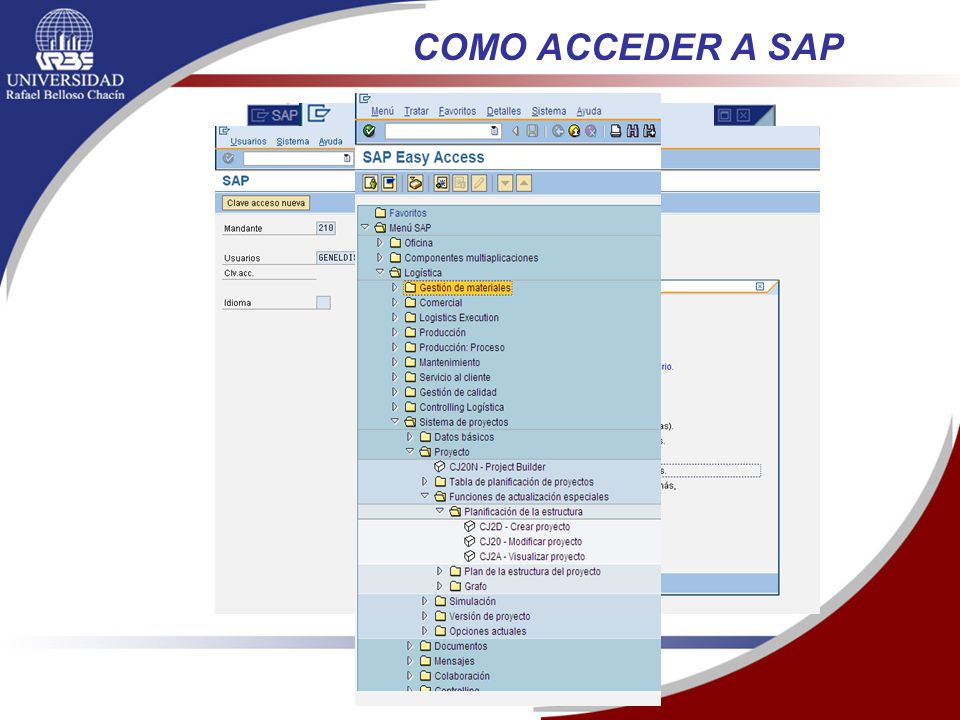Click the Save diskette icon in standard toolbar

pyautogui.click(x=533, y=130)
